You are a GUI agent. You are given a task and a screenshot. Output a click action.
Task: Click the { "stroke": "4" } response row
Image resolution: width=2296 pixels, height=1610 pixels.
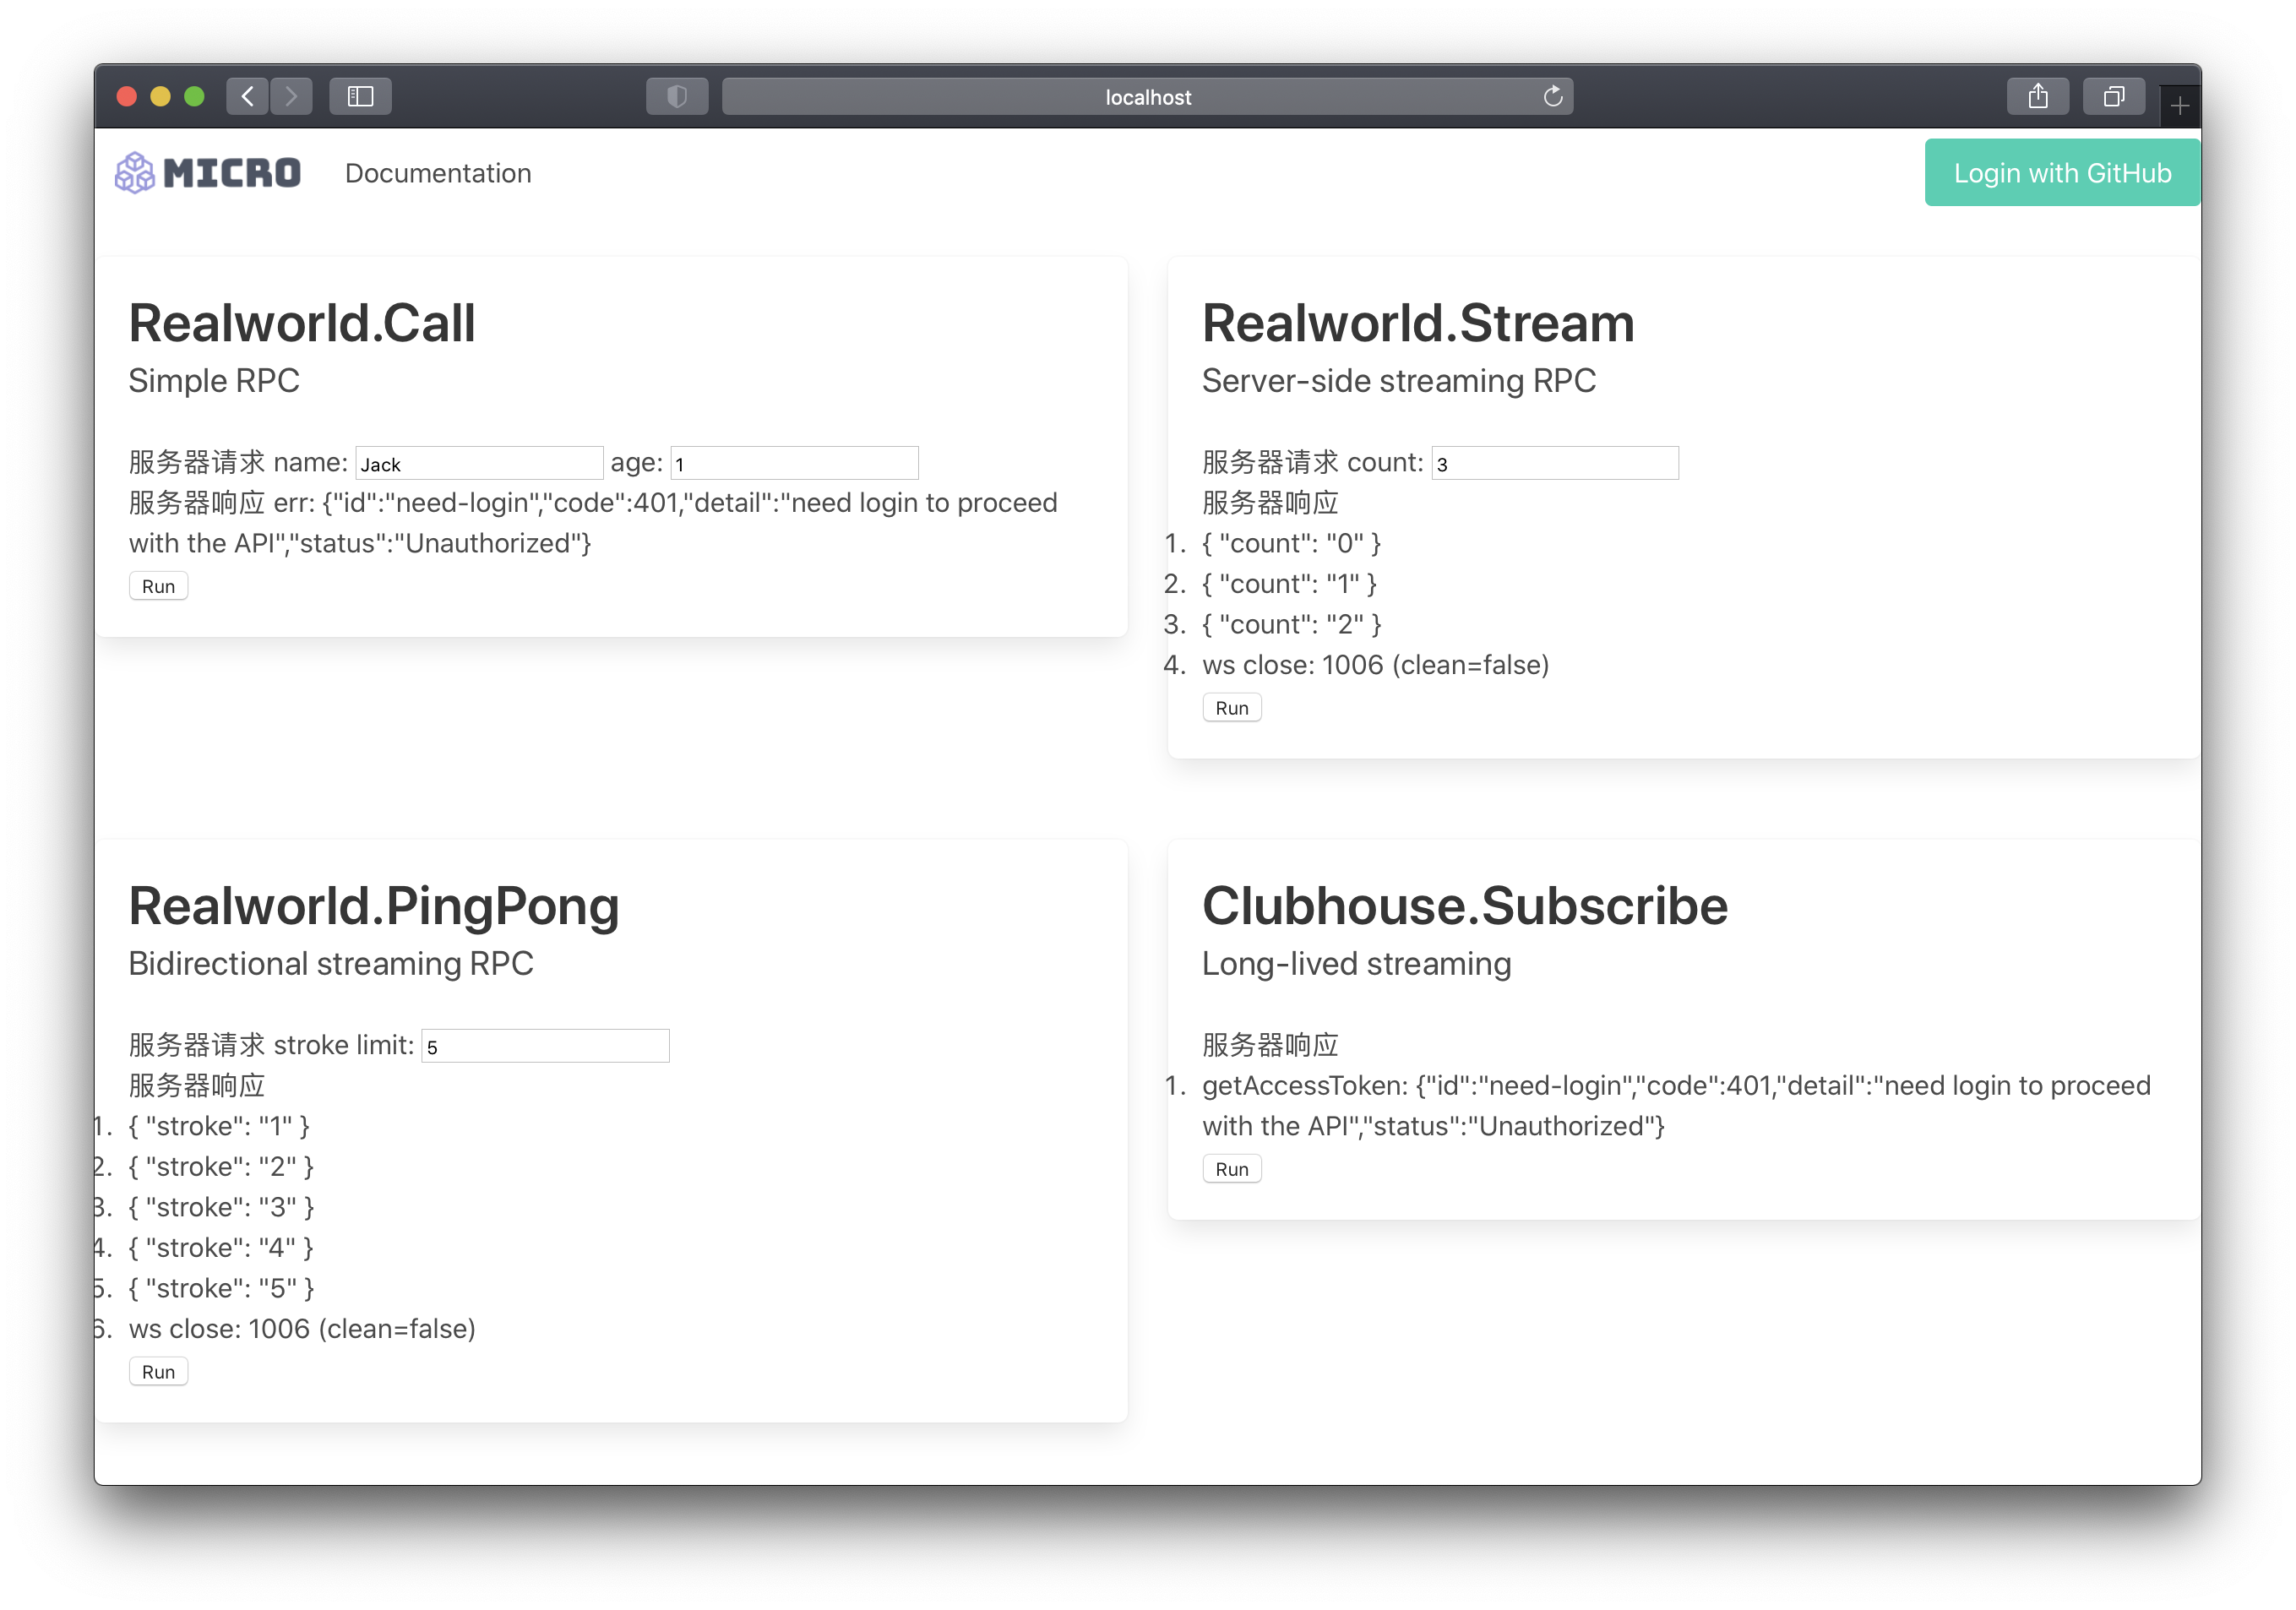coord(221,1248)
